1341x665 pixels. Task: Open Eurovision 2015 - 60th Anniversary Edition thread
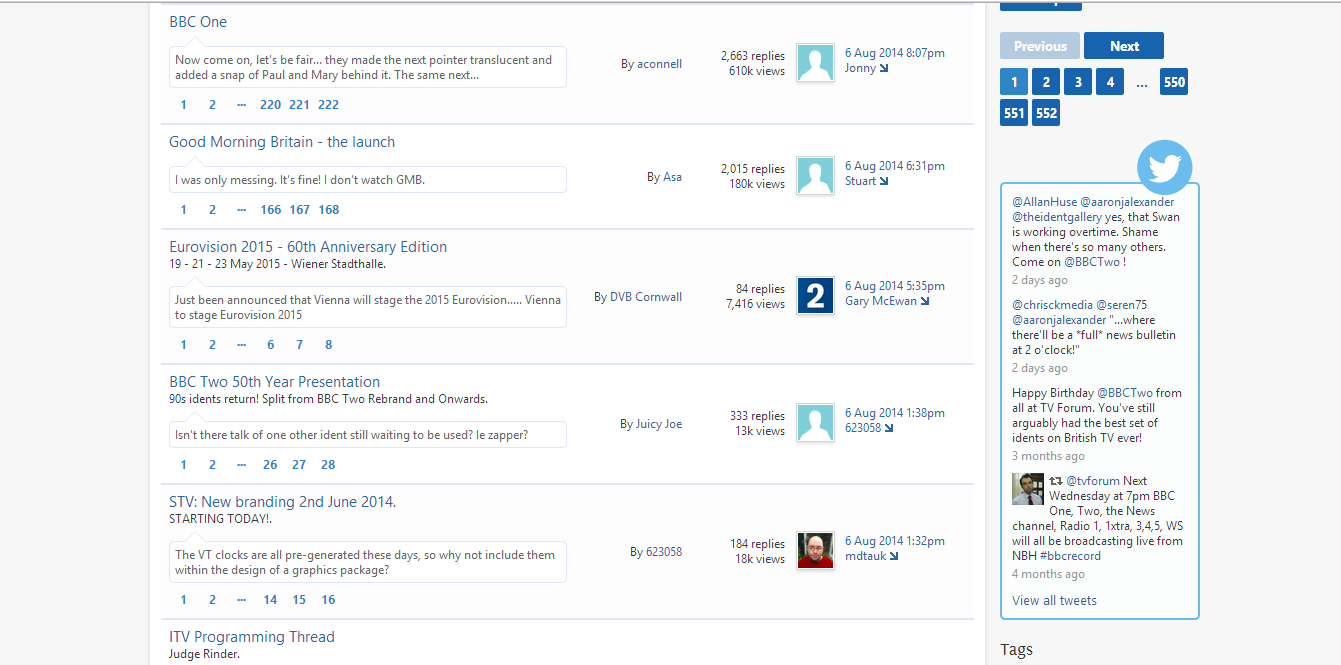[x=308, y=247]
